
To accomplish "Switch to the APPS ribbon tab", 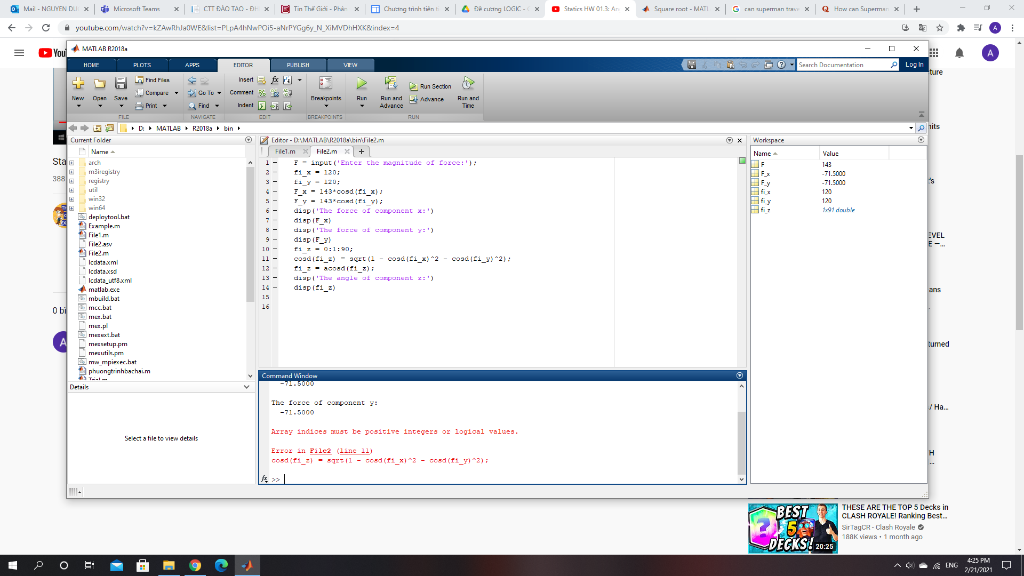I will tap(192, 65).
